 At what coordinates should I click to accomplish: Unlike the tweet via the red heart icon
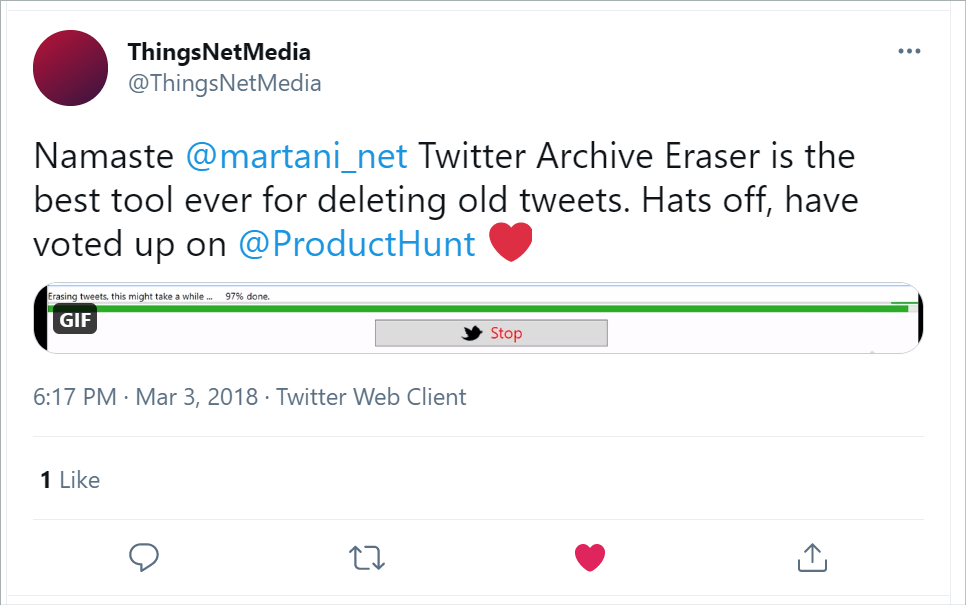pos(590,557)
